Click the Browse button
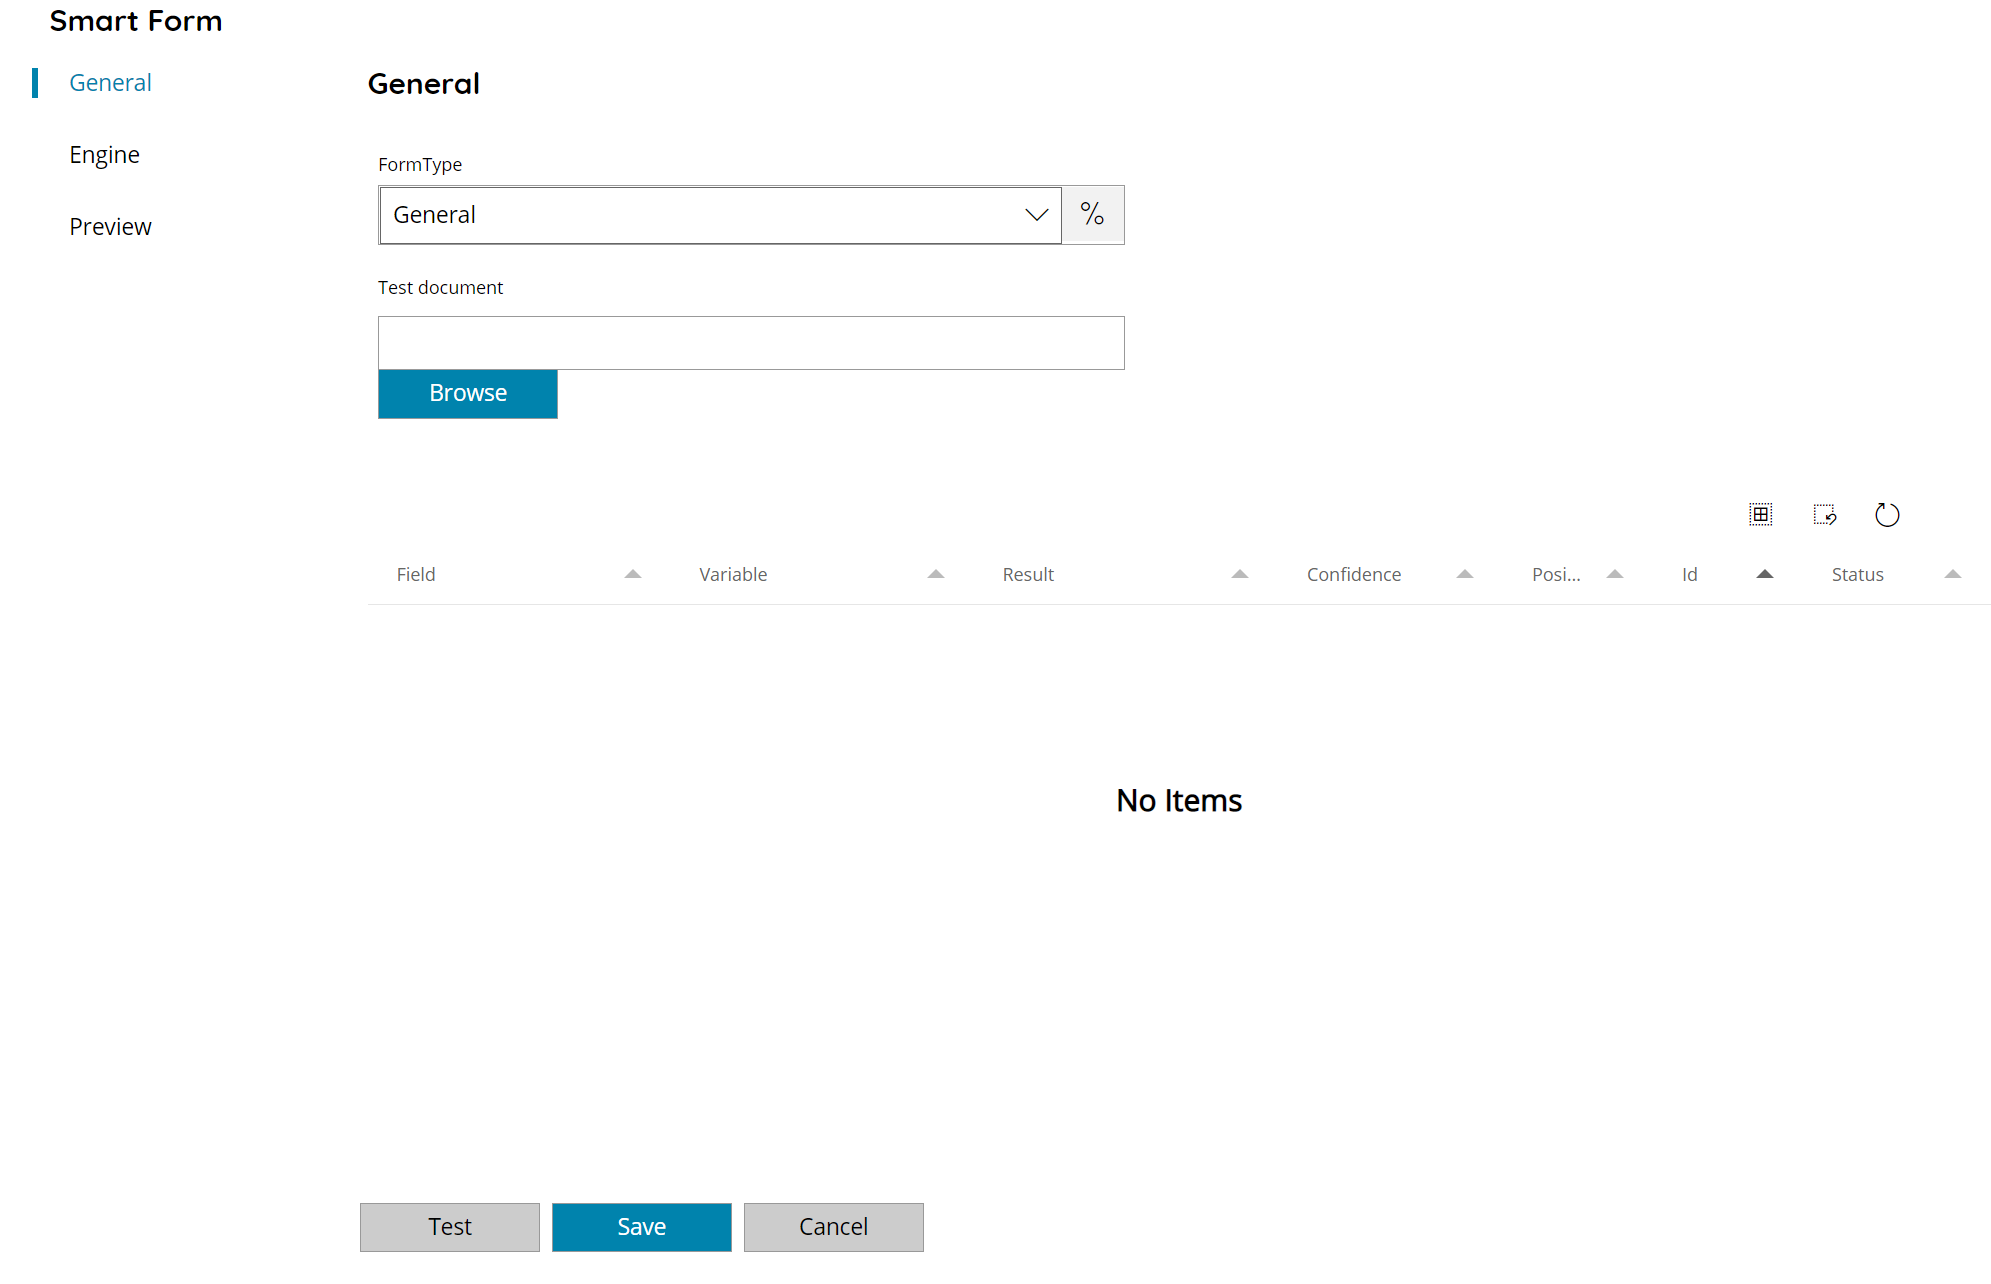Screen dimensions: 1991x1284 467,393
